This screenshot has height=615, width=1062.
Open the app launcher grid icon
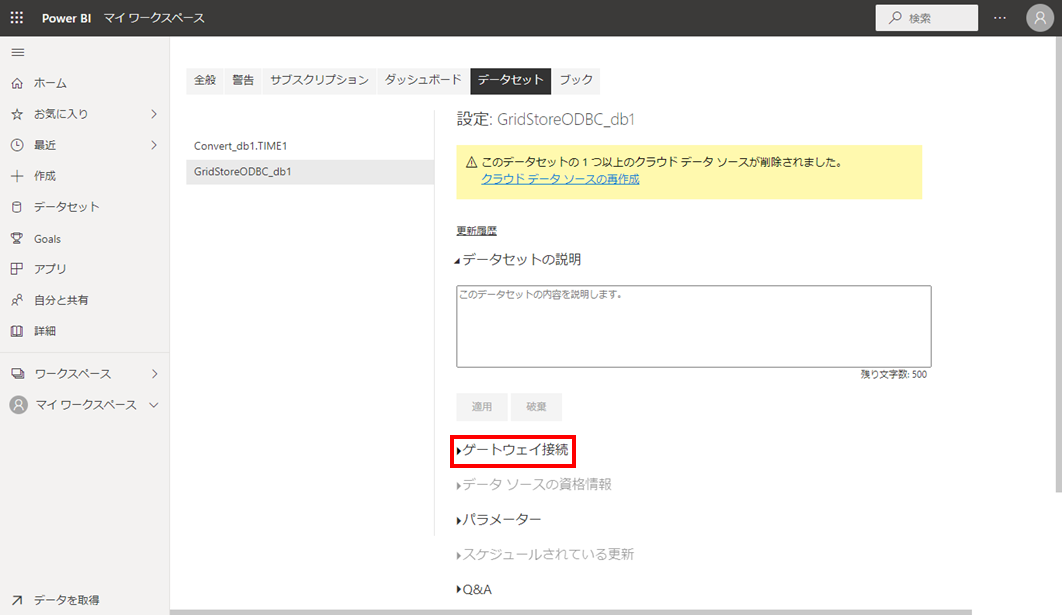17,18
